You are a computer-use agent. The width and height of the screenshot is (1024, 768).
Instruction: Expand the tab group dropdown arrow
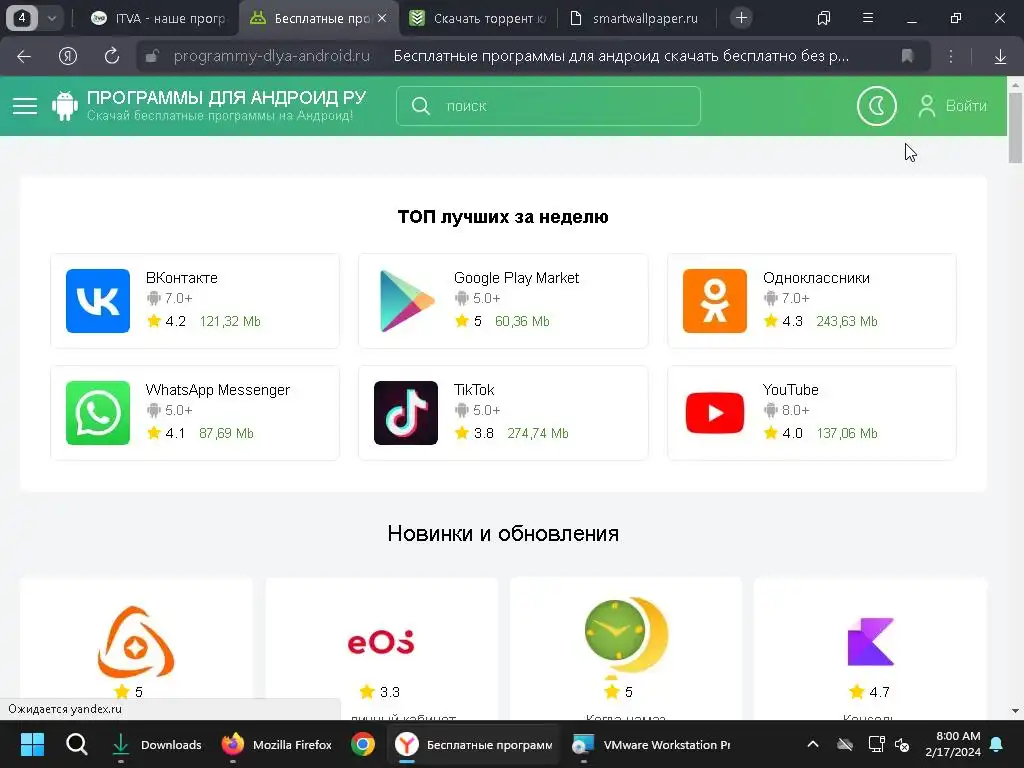click(x=52, y=18)
